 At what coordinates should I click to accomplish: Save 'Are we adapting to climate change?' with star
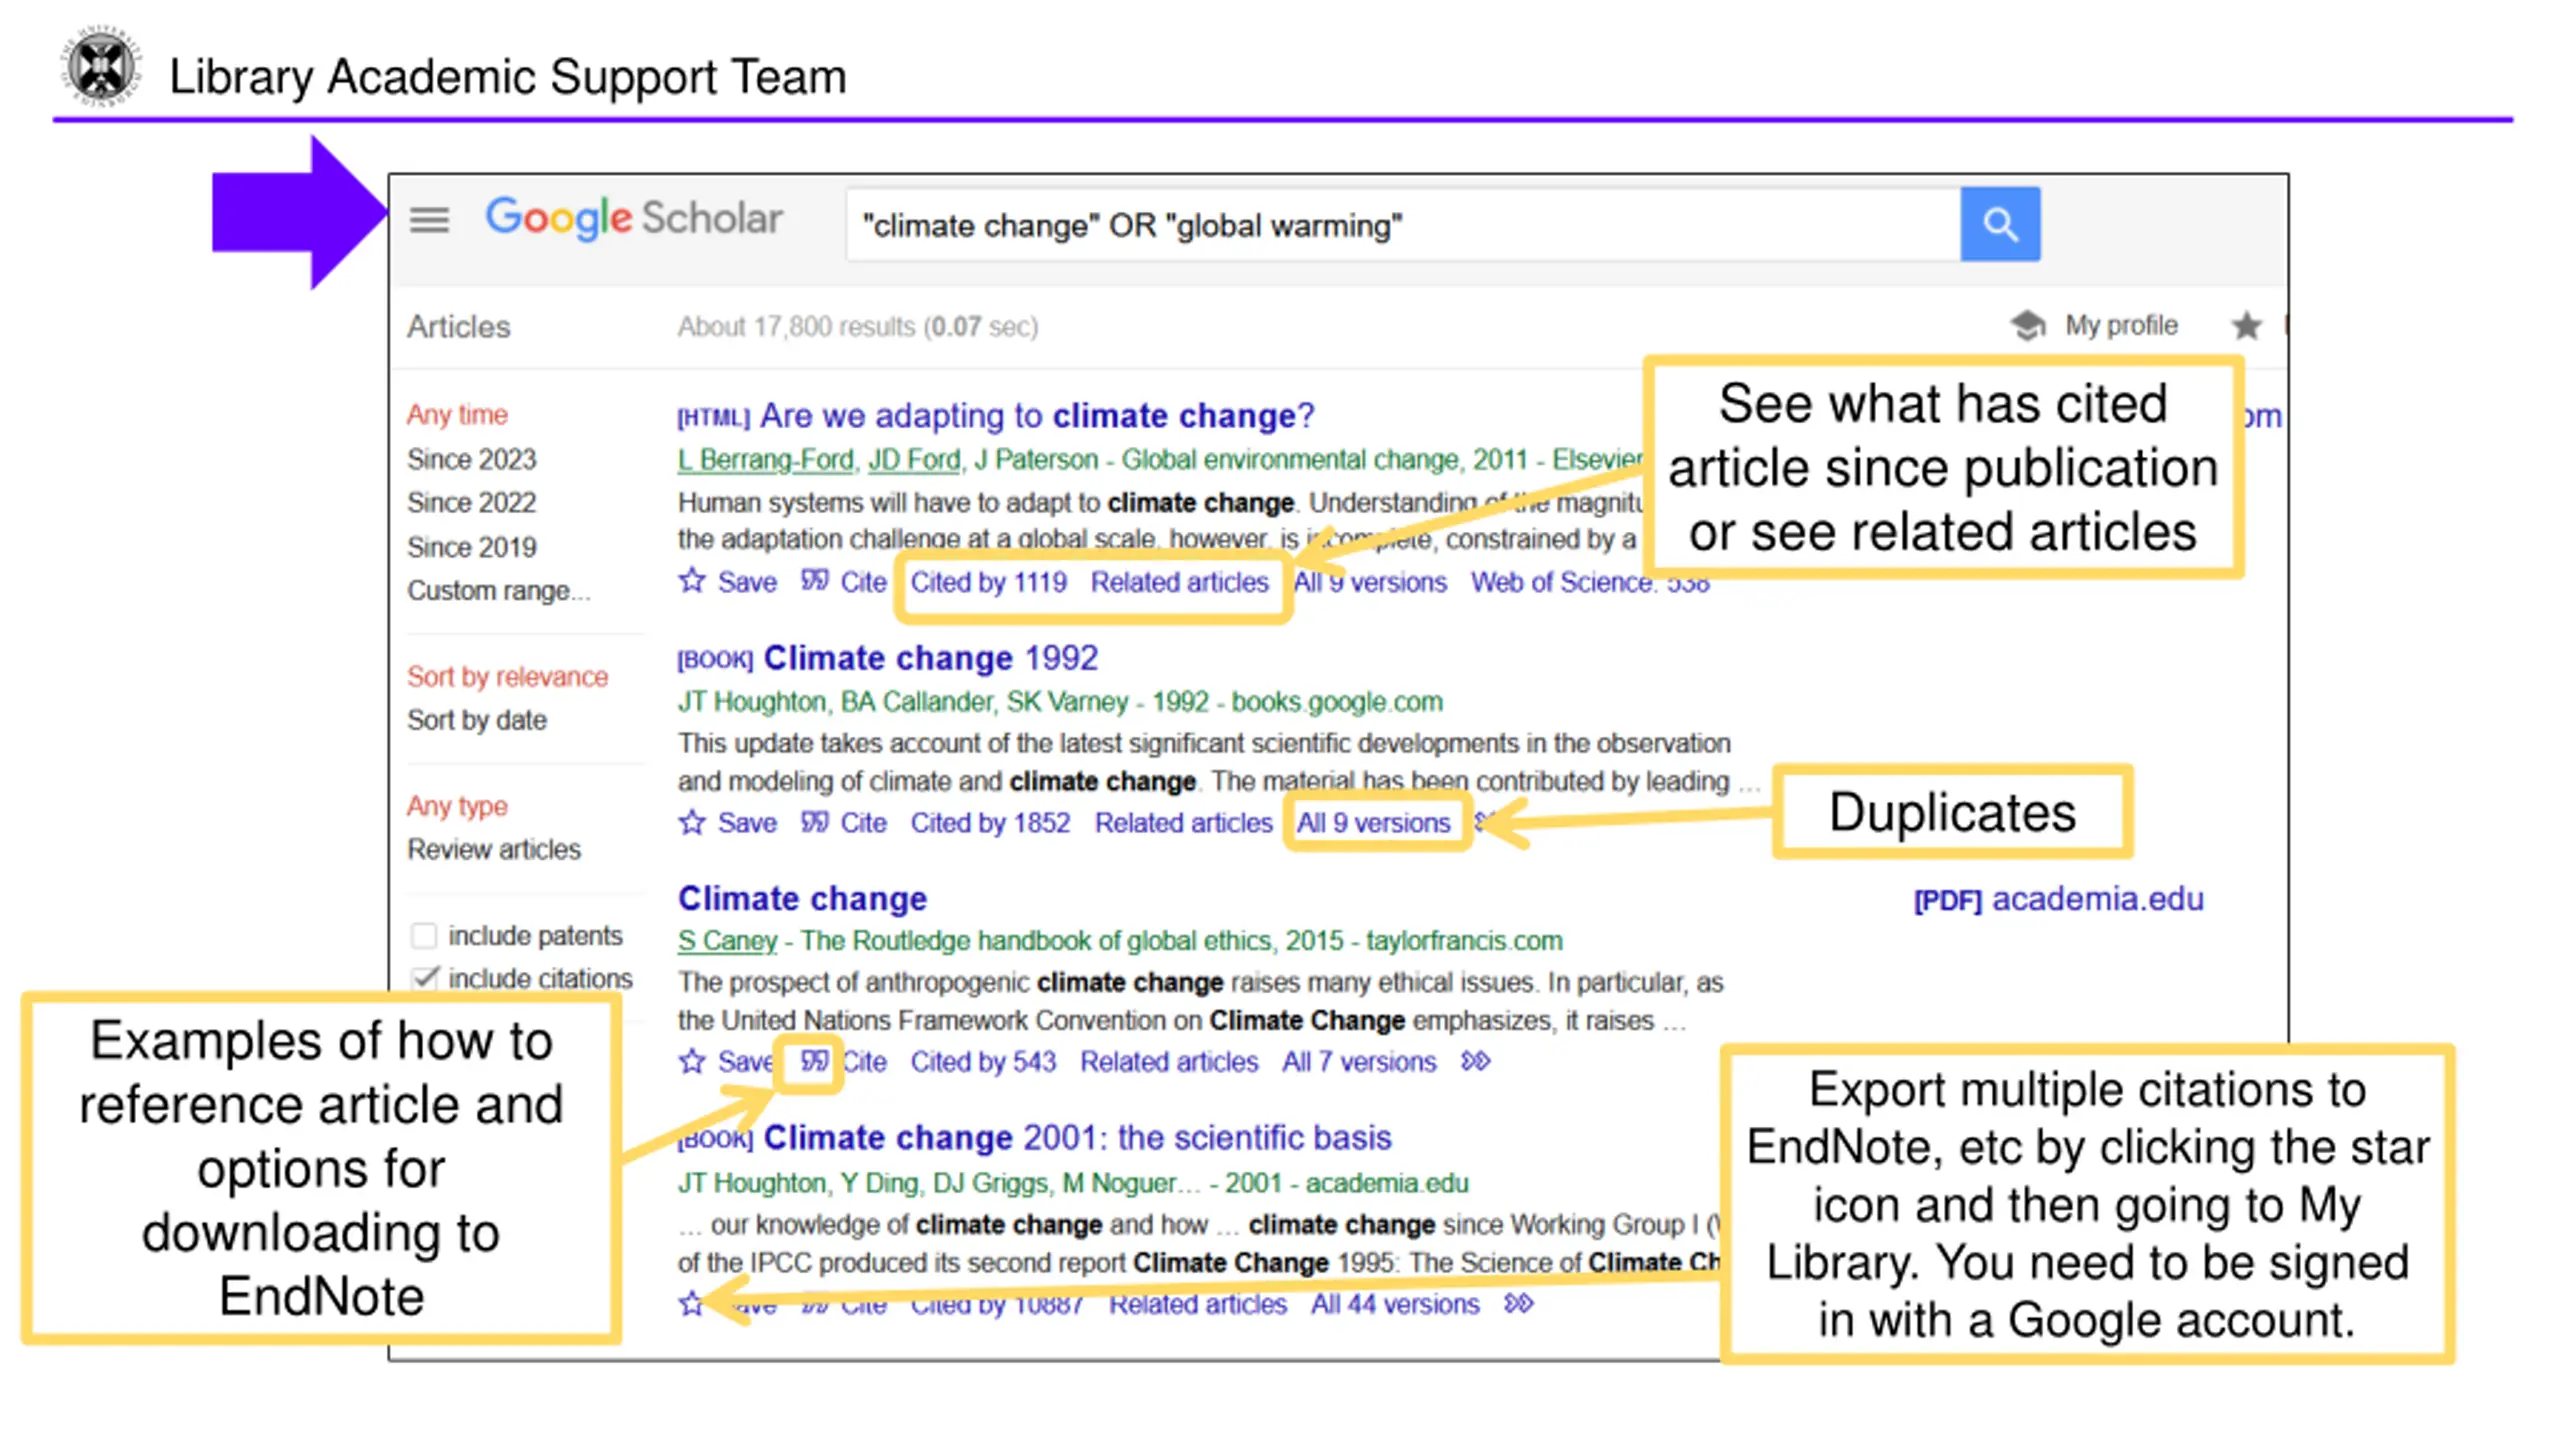pos(692,580)
